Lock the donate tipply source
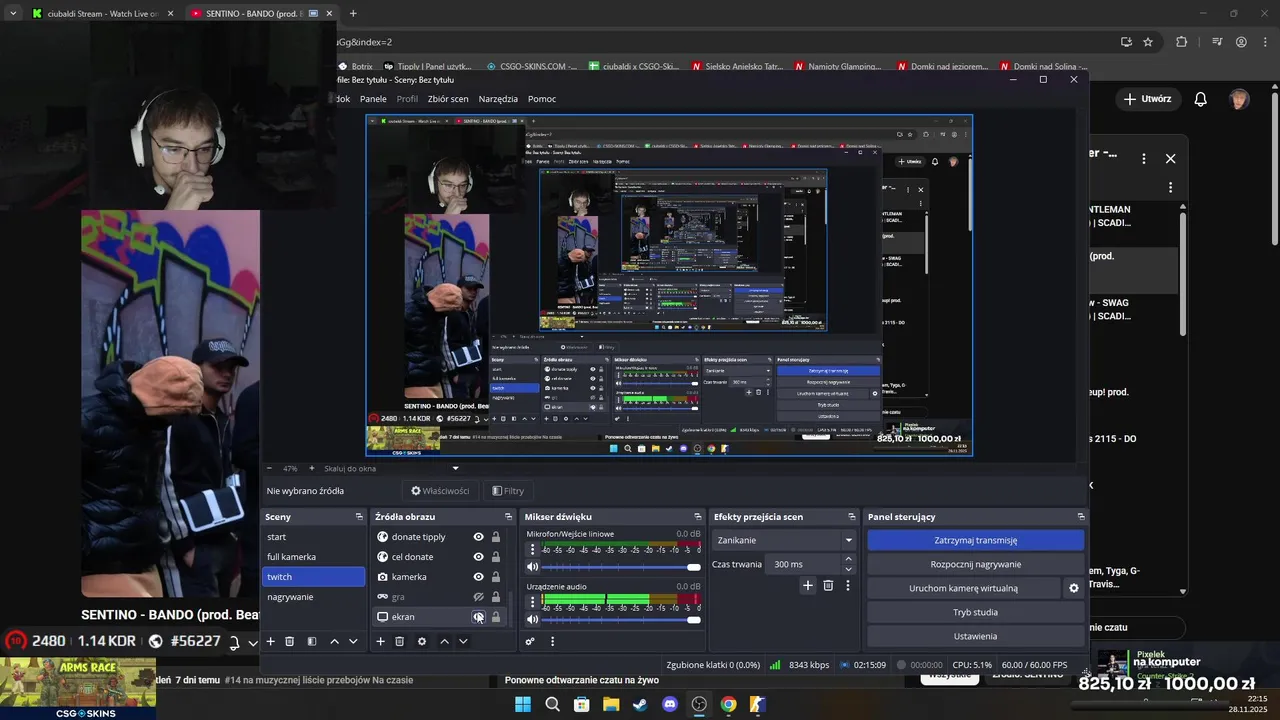Image resolution: width=1280 pixels, height=720 pixels. point(495,537)
